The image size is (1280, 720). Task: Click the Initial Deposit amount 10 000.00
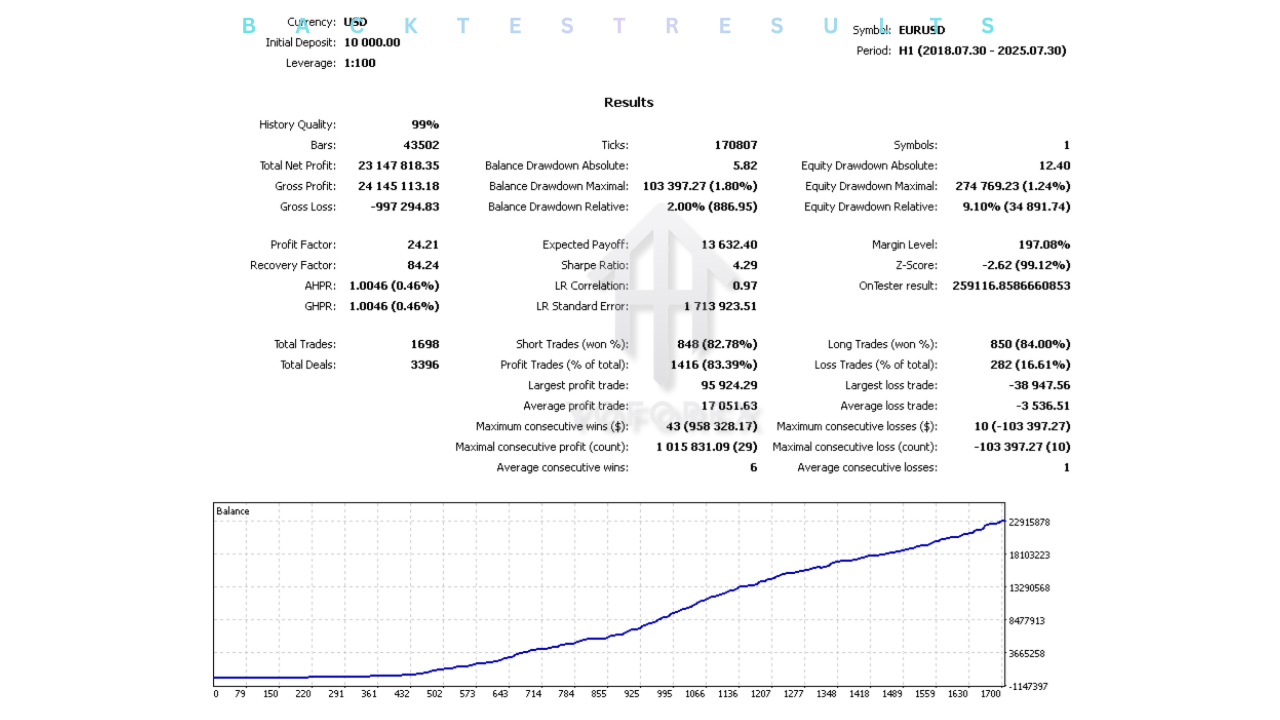(x=372, y=42)
